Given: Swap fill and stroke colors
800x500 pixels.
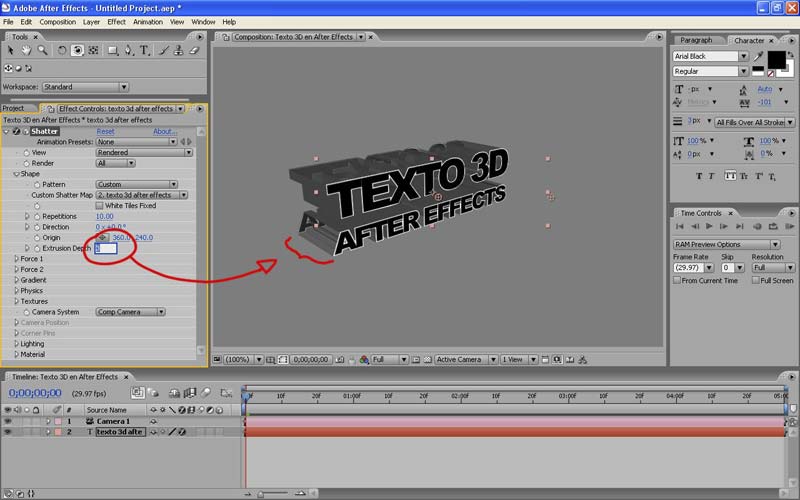Looking at the screenshot, I should tap(790, 54).
